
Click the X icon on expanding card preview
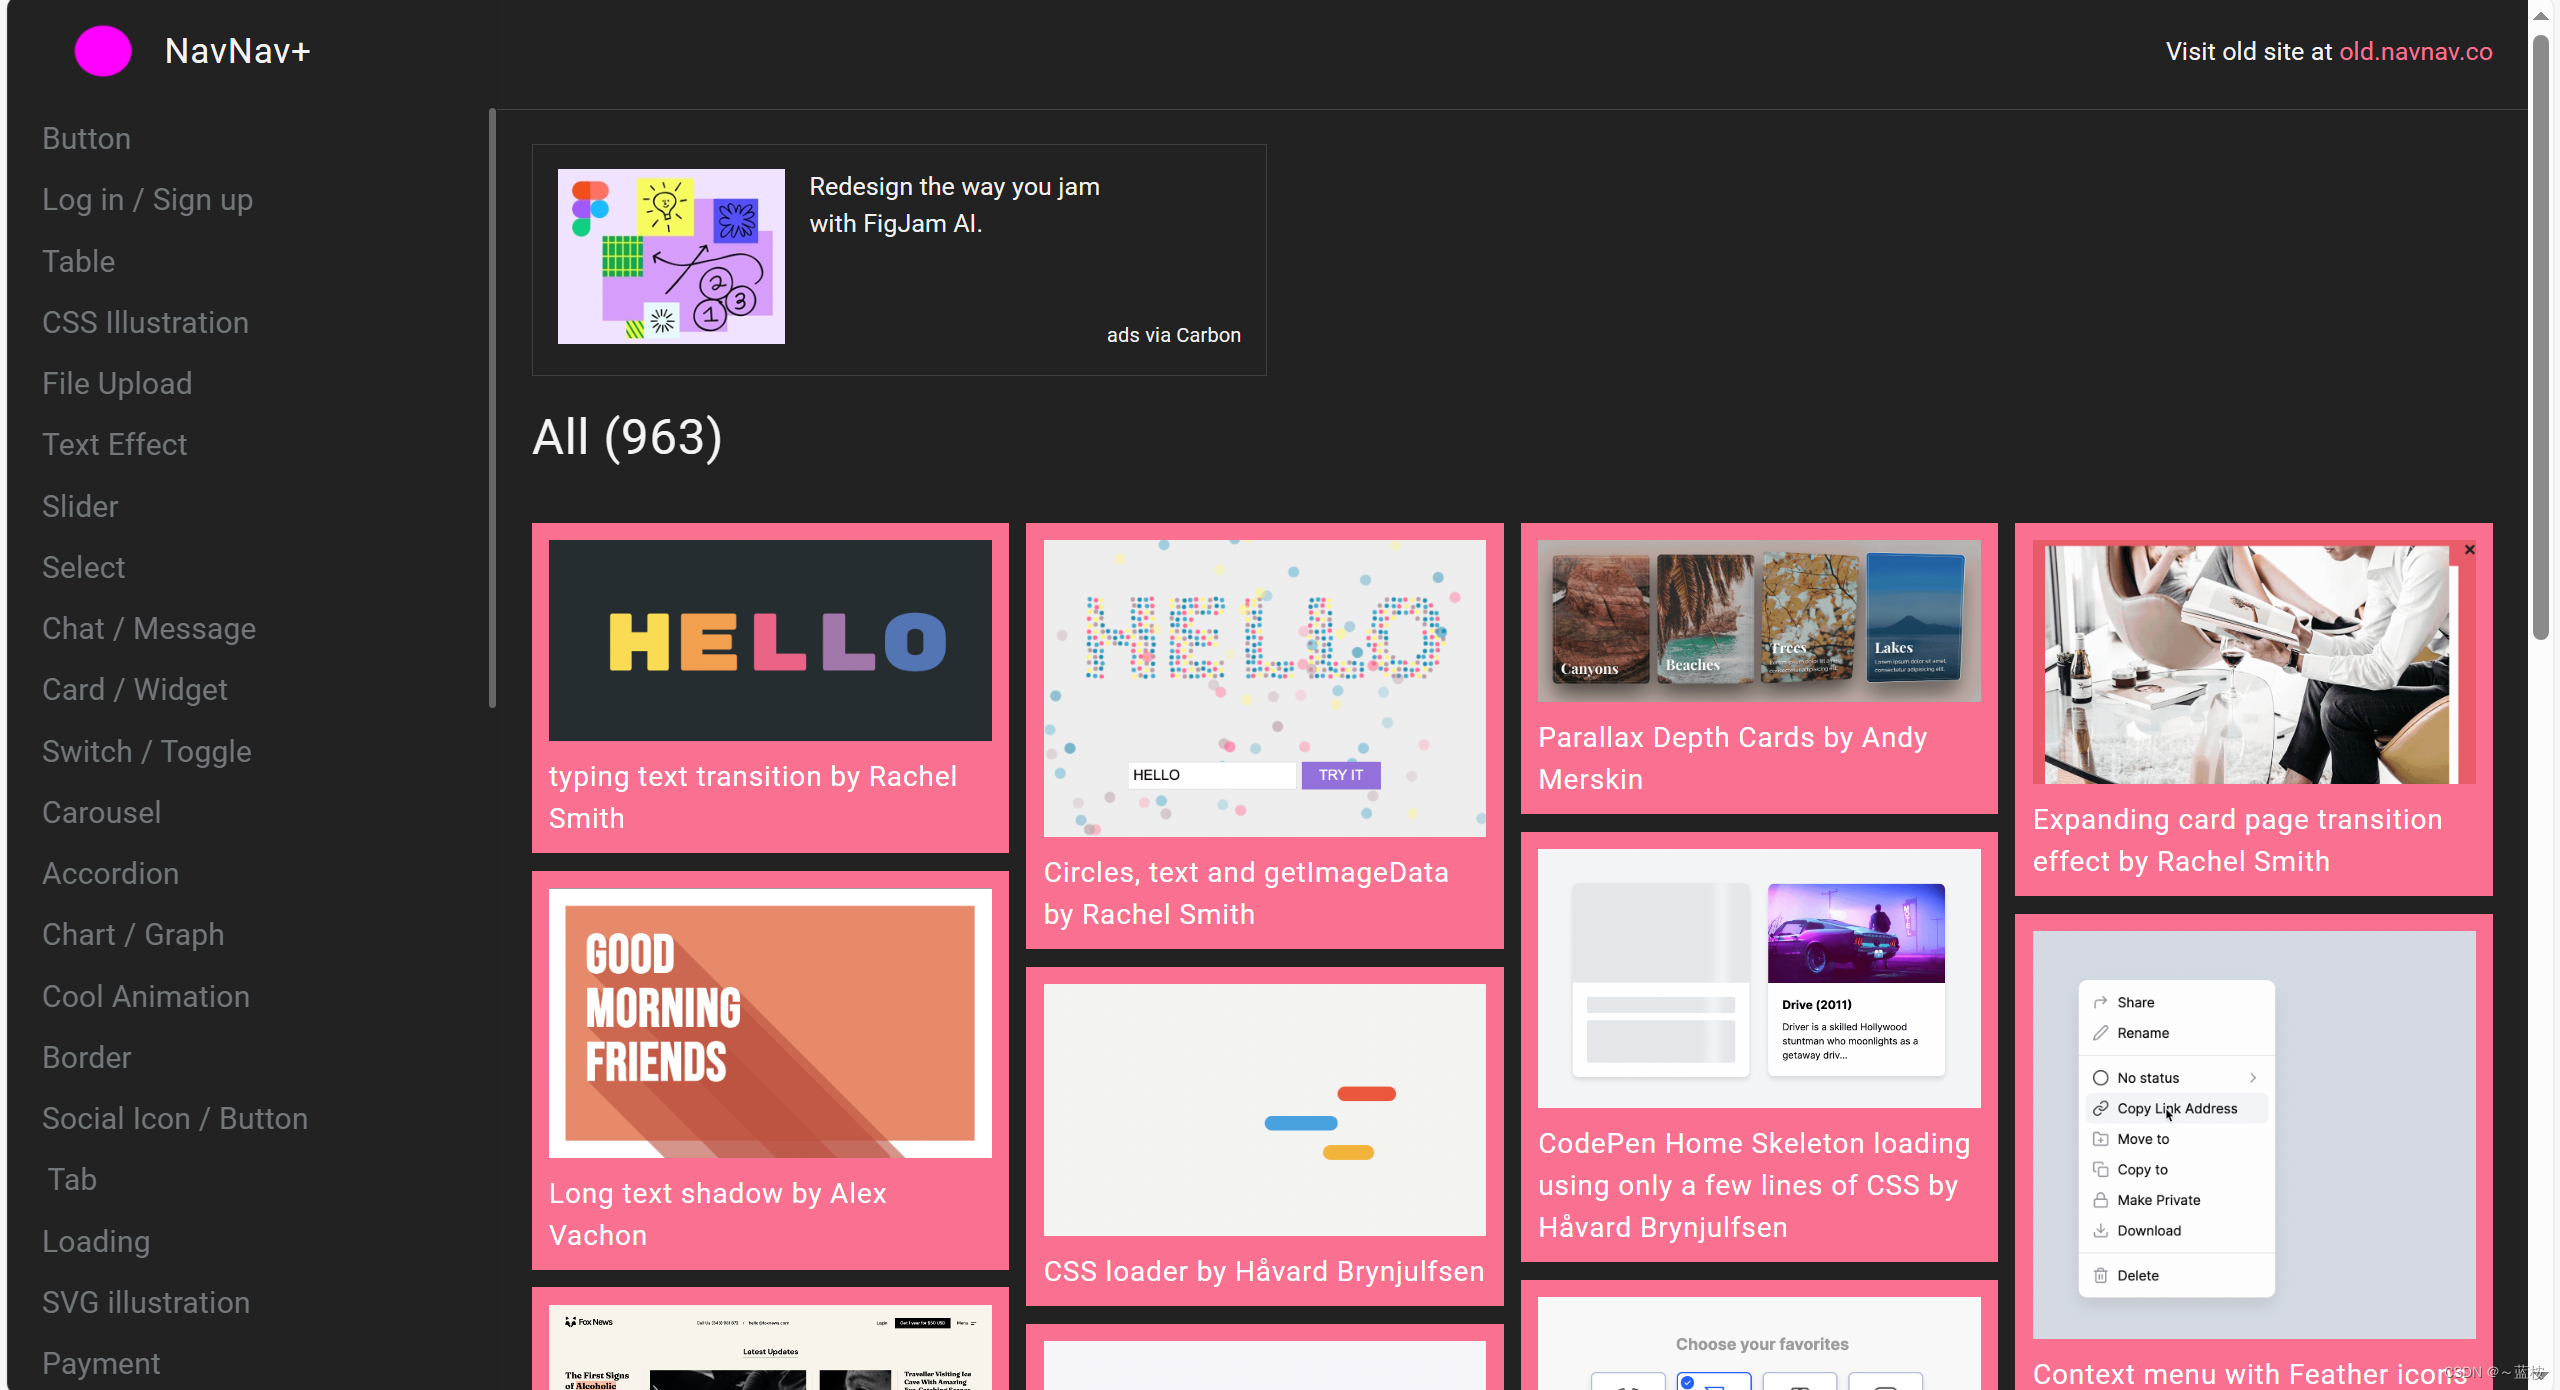pos(2469,550)
